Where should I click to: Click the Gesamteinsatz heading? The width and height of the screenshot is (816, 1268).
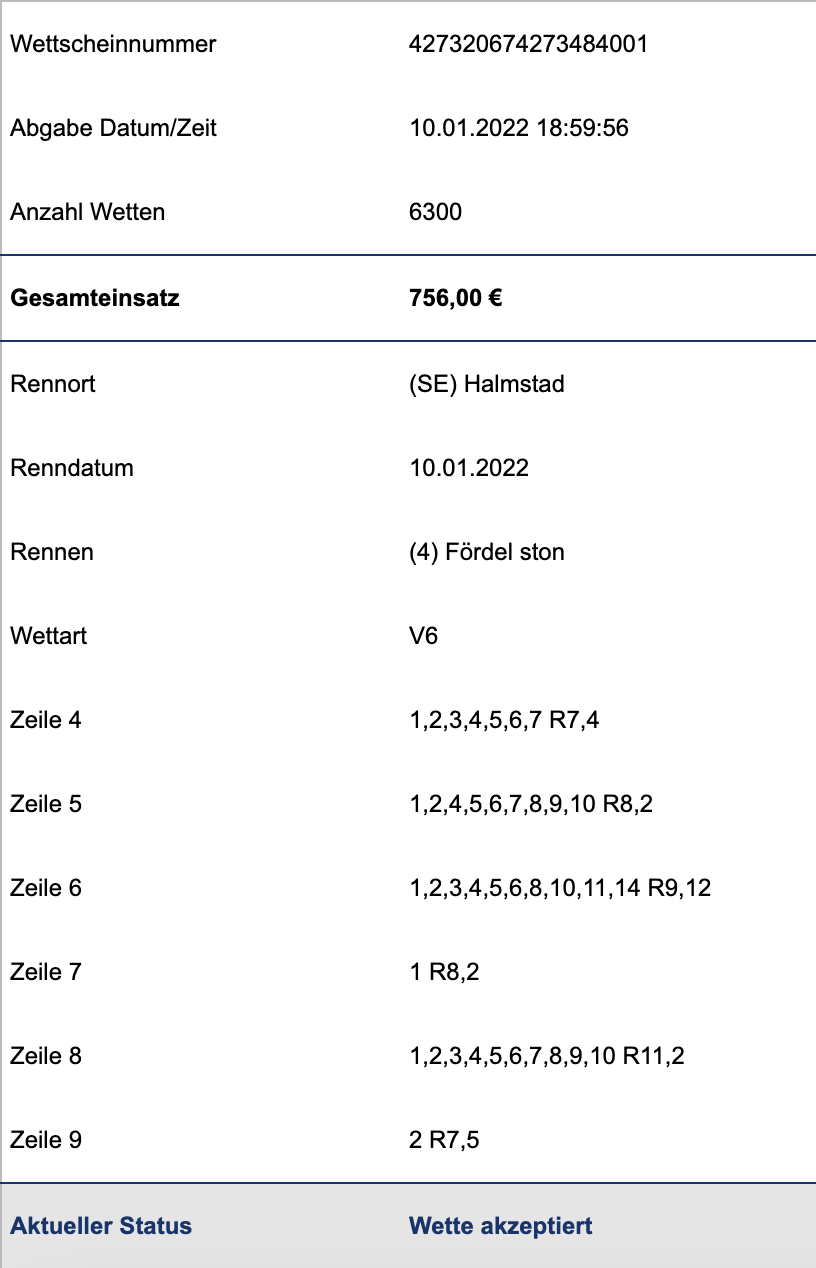(x=95, y=298)
